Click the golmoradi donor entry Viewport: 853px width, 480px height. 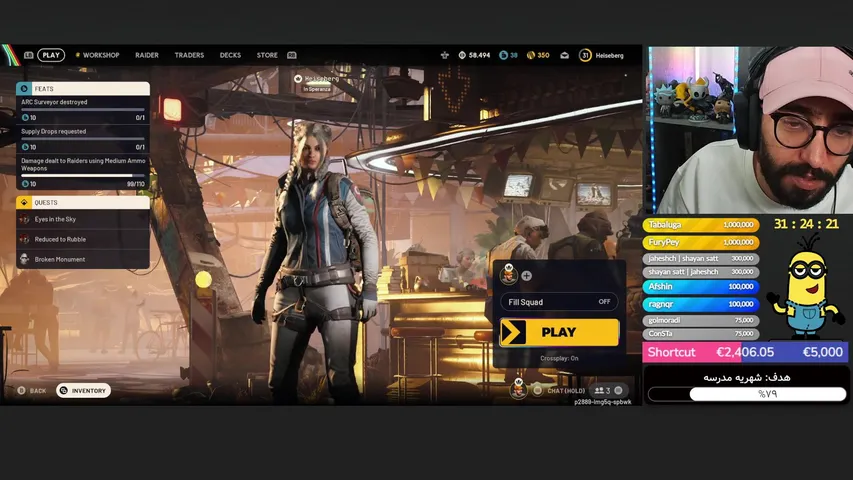(701, 320)
